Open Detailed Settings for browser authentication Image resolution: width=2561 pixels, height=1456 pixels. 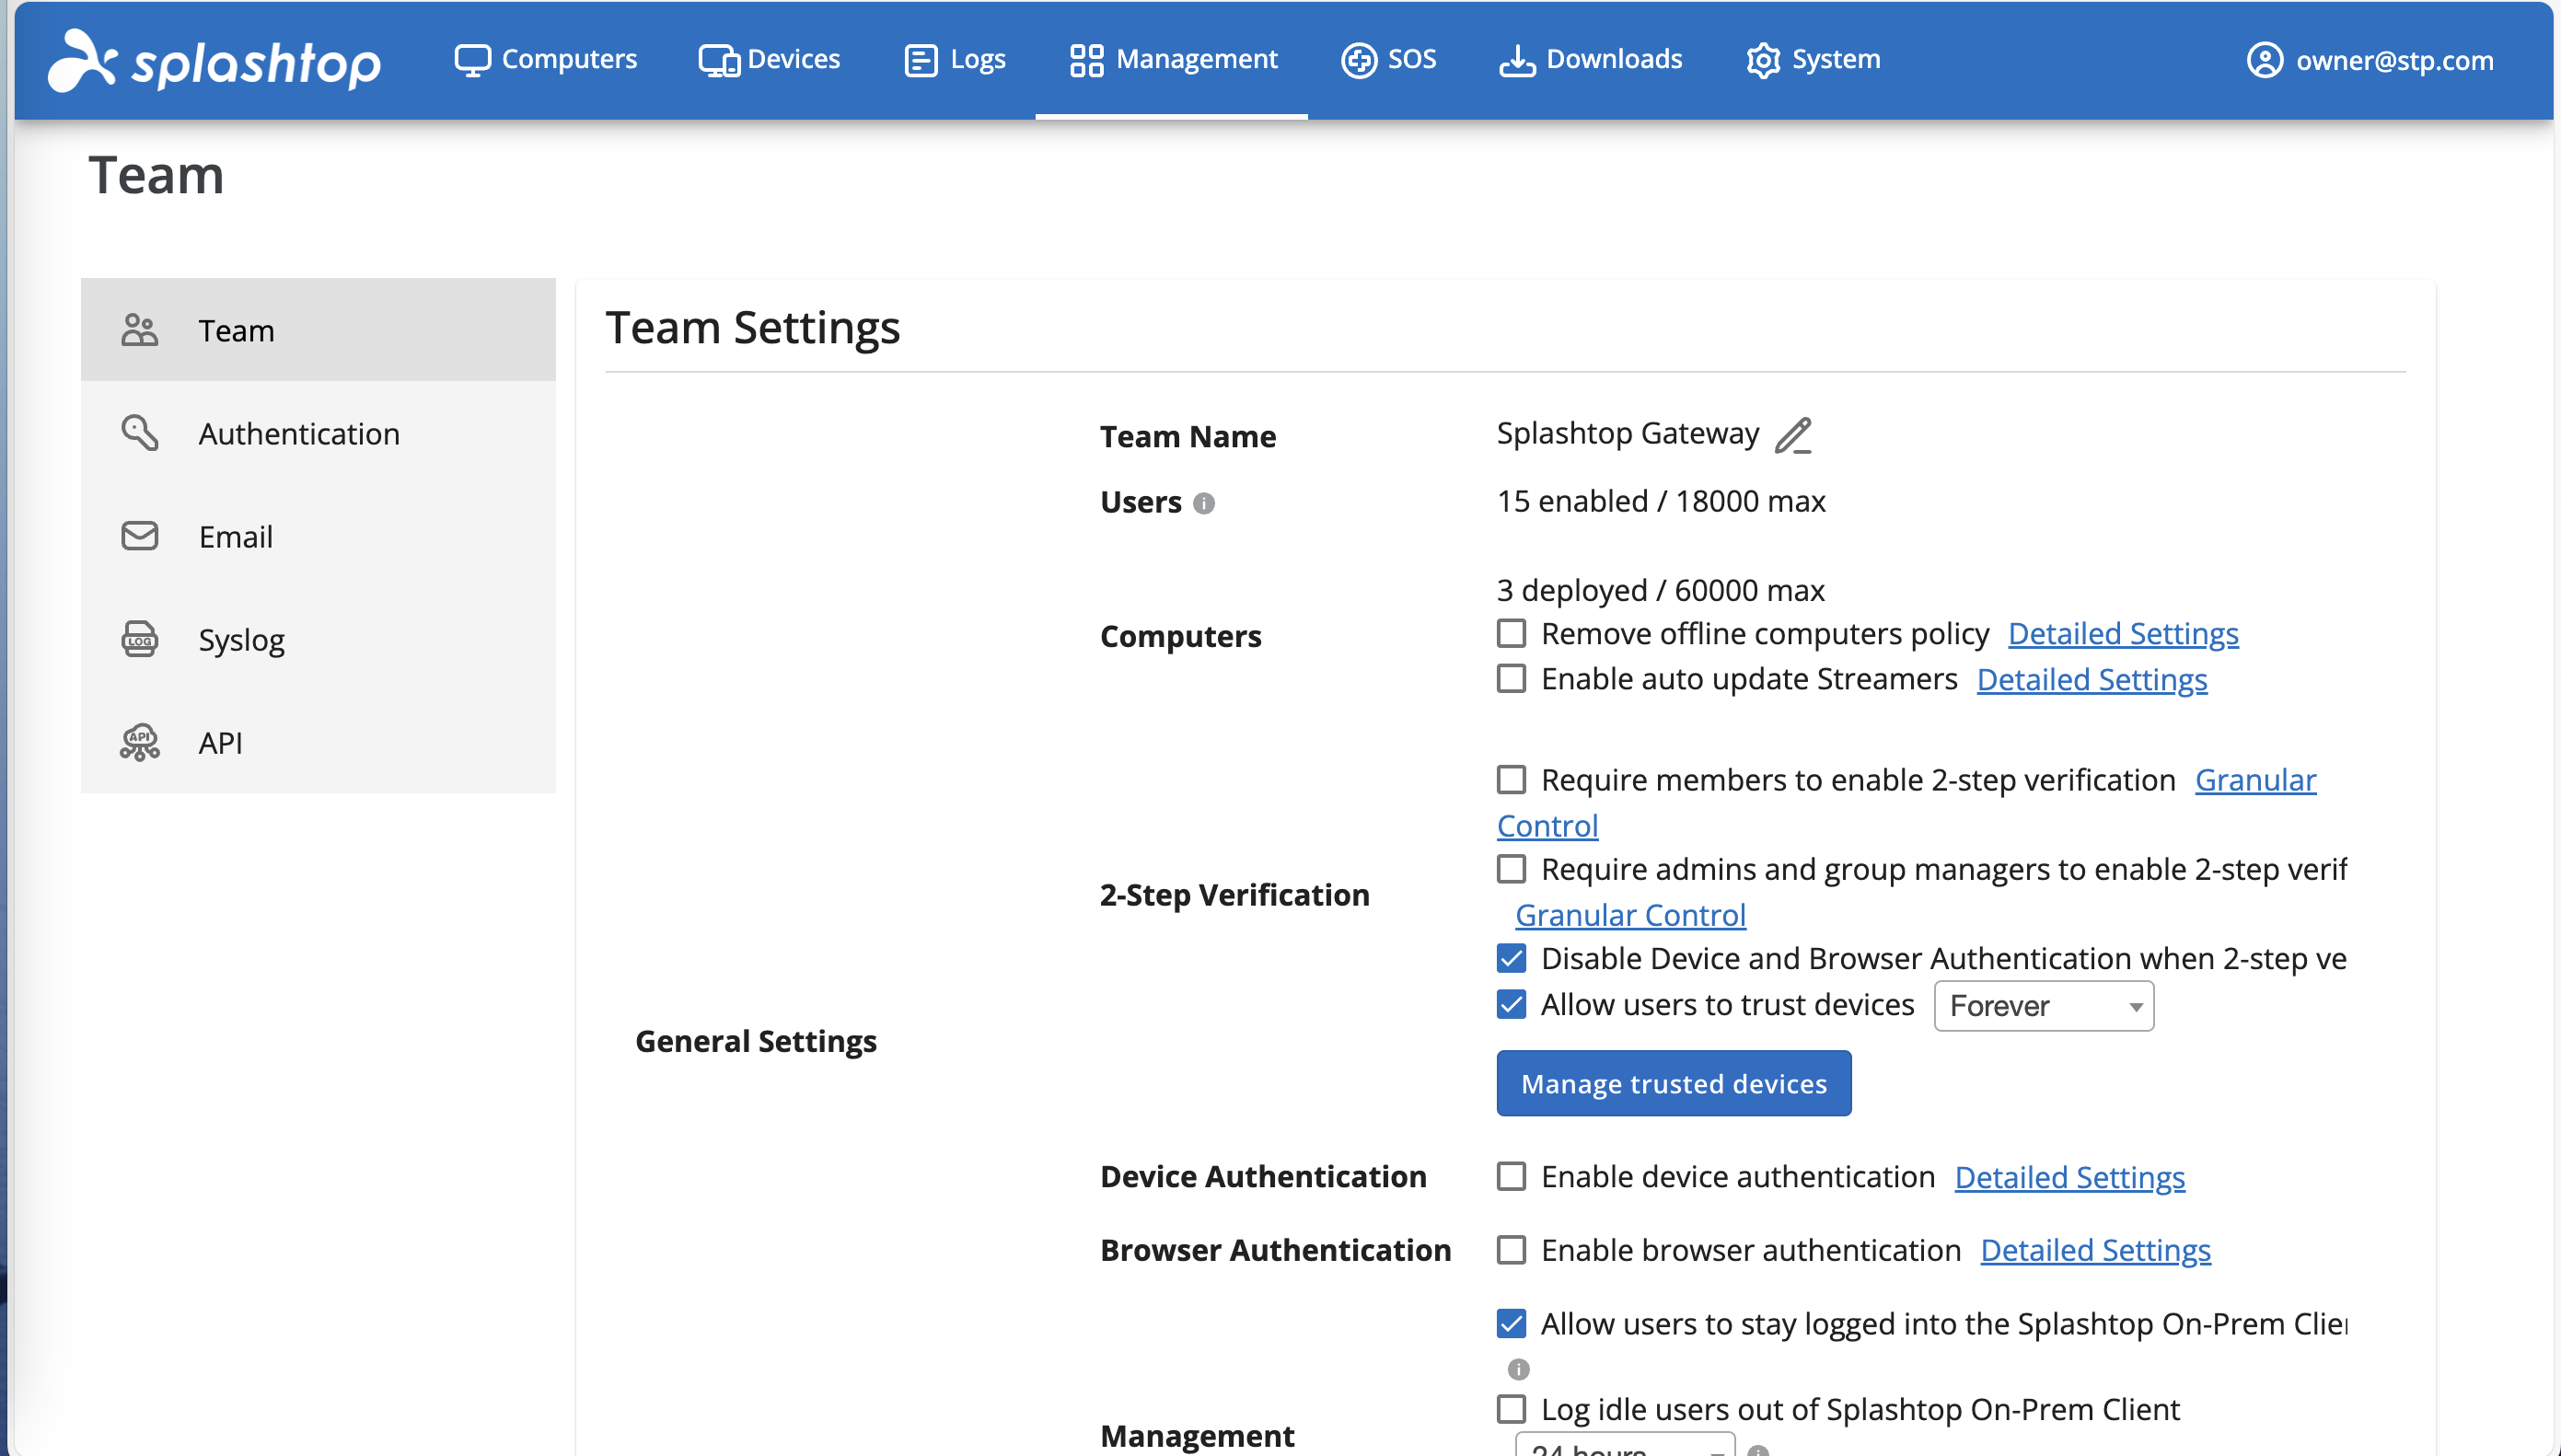coord(2095,1250)
